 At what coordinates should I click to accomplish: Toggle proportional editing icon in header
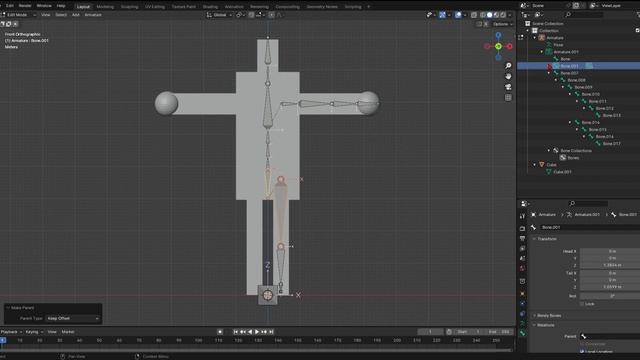point(271,15)
